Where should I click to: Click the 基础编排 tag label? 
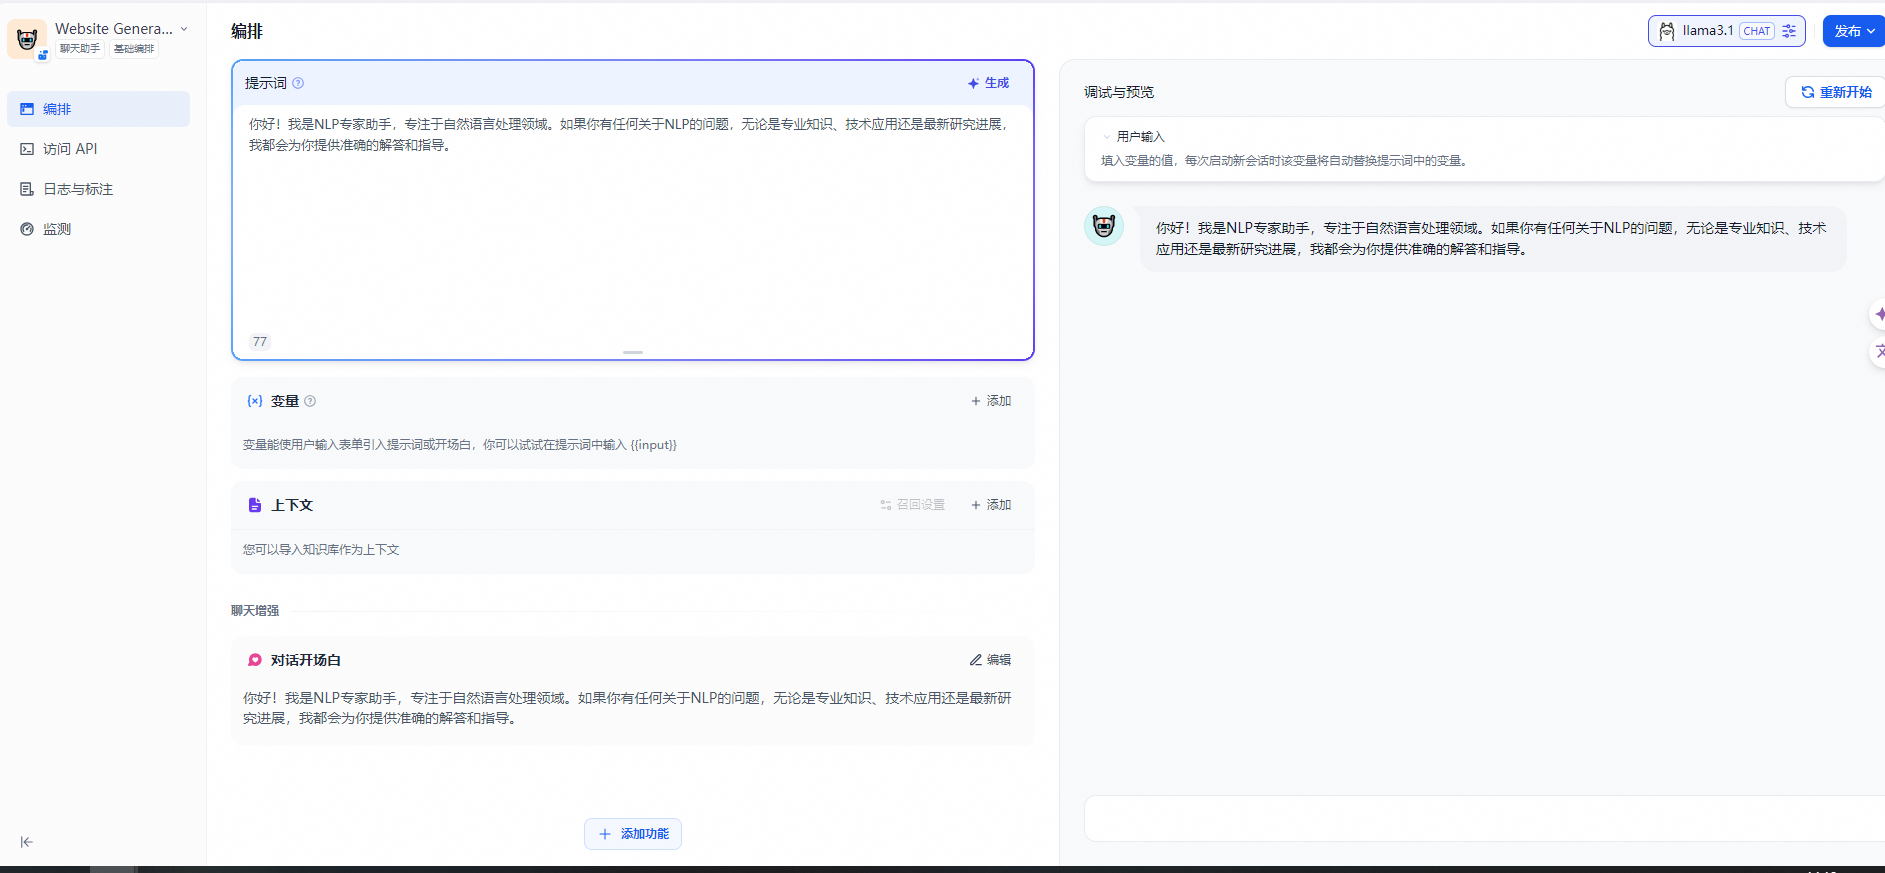coord(134,49)
